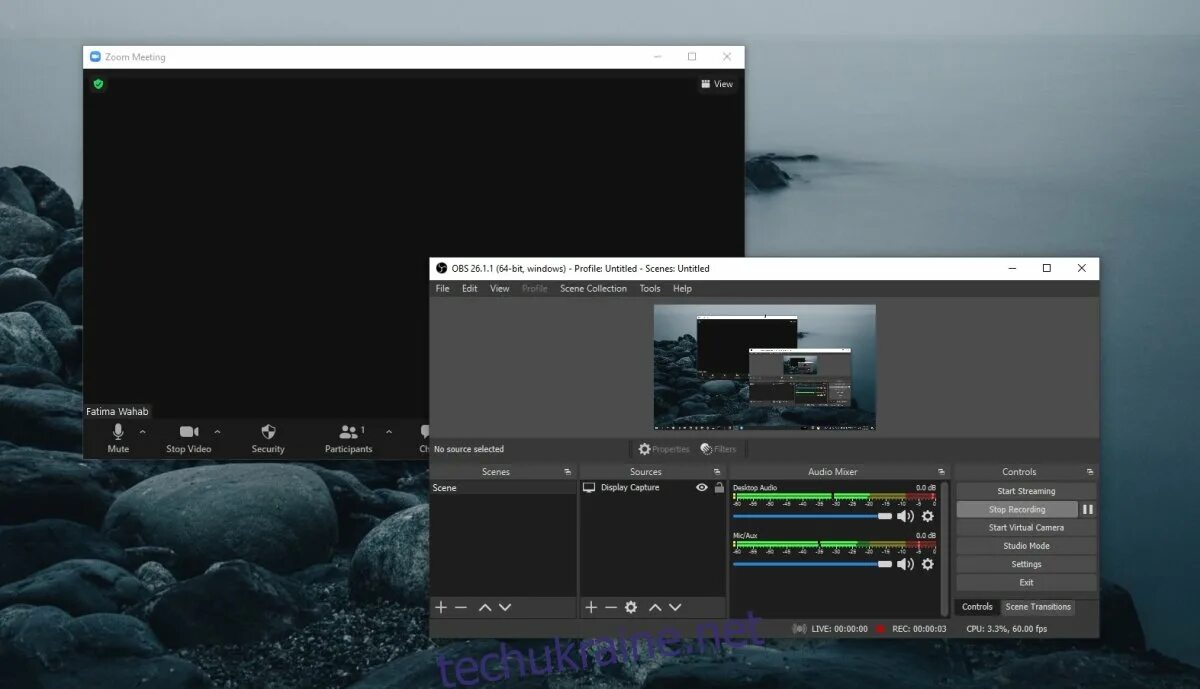Open the Scene Collection menu in OBS
The image size is (1200, 689).
click(593, 288)
